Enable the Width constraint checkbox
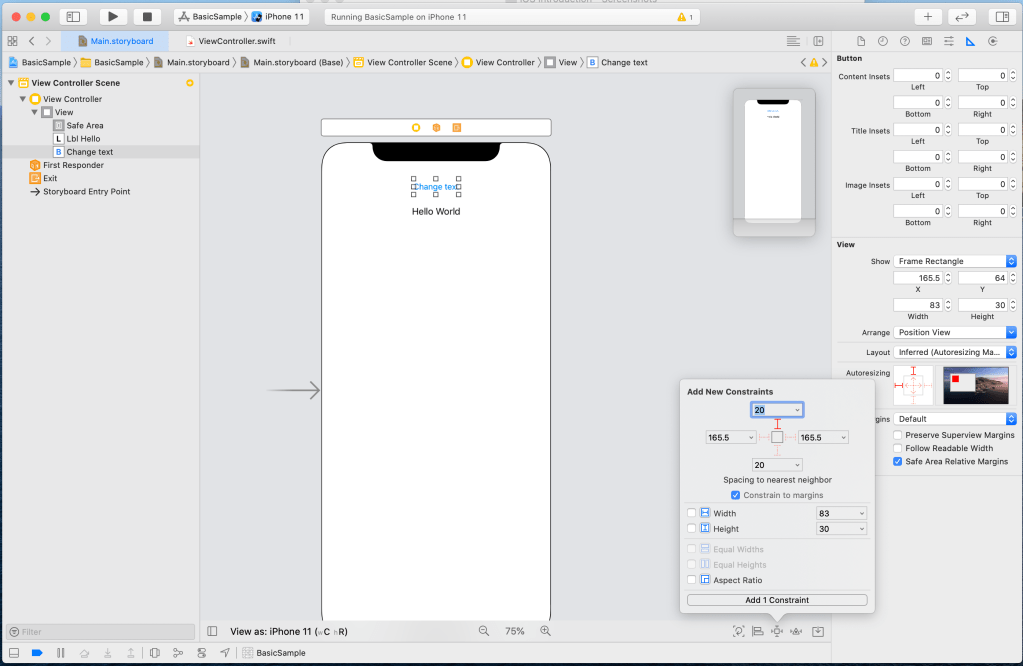This screenshot has width=1023, height=666. (x=691, y=513)
